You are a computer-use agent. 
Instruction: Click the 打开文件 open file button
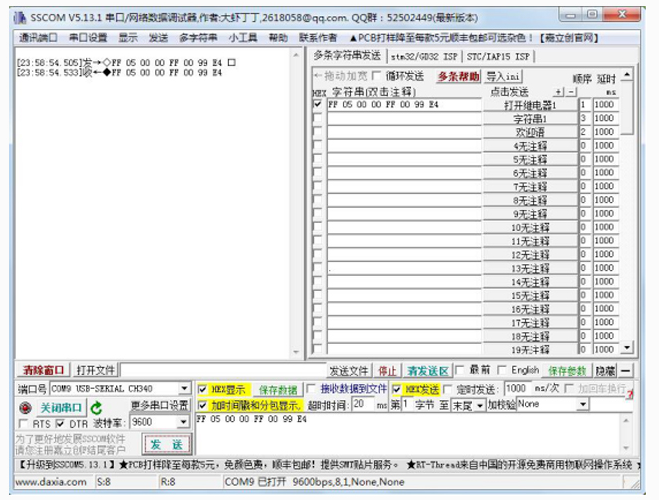[95, 370]
